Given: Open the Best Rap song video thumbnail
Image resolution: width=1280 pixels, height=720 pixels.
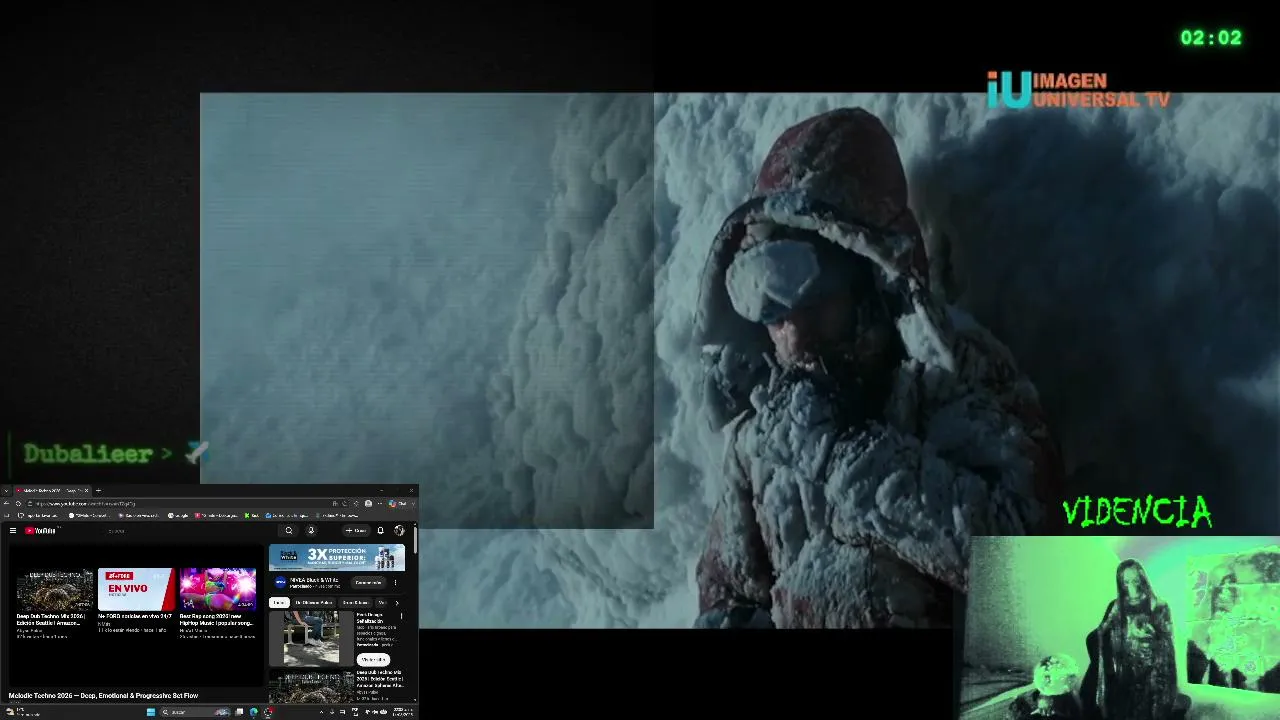Looking at the screenshot, I should tap(218, 590).
